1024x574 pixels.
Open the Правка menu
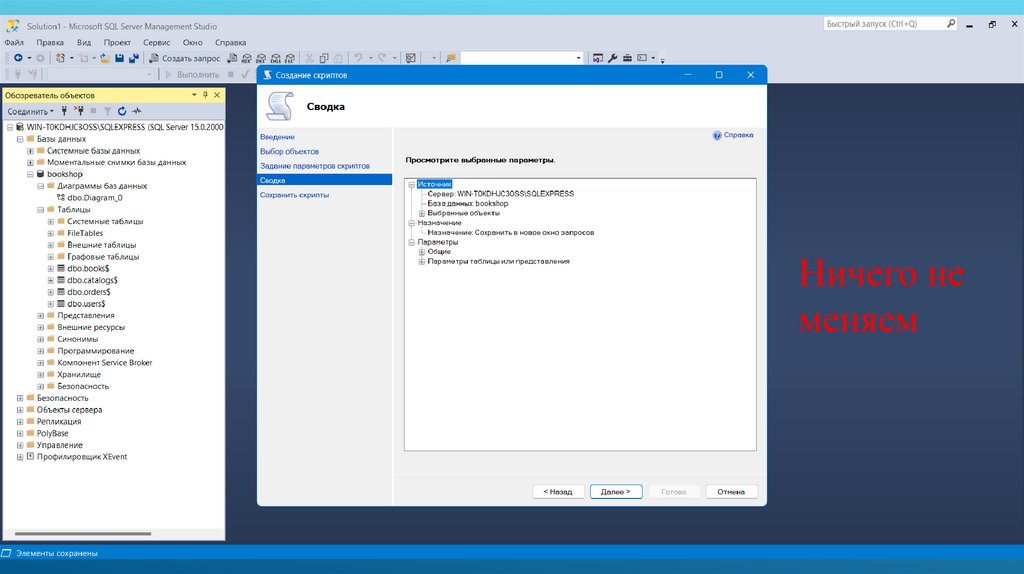[50, 42]
